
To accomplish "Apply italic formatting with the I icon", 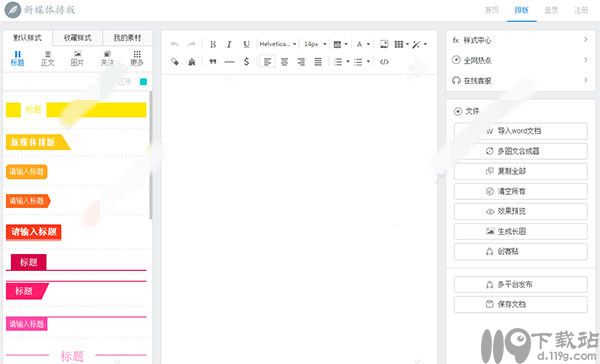I will (229, 44).
